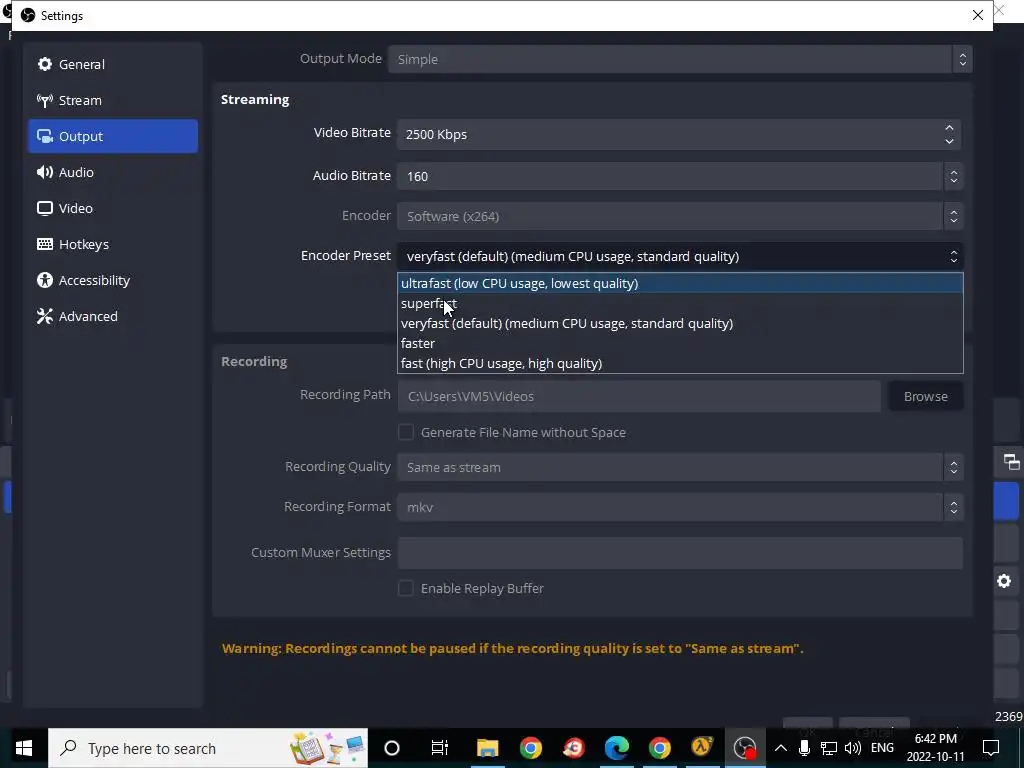Open first Chrome icon on taskbar
The height and width of the screenshot is (768, 1024).
point(530,748)
